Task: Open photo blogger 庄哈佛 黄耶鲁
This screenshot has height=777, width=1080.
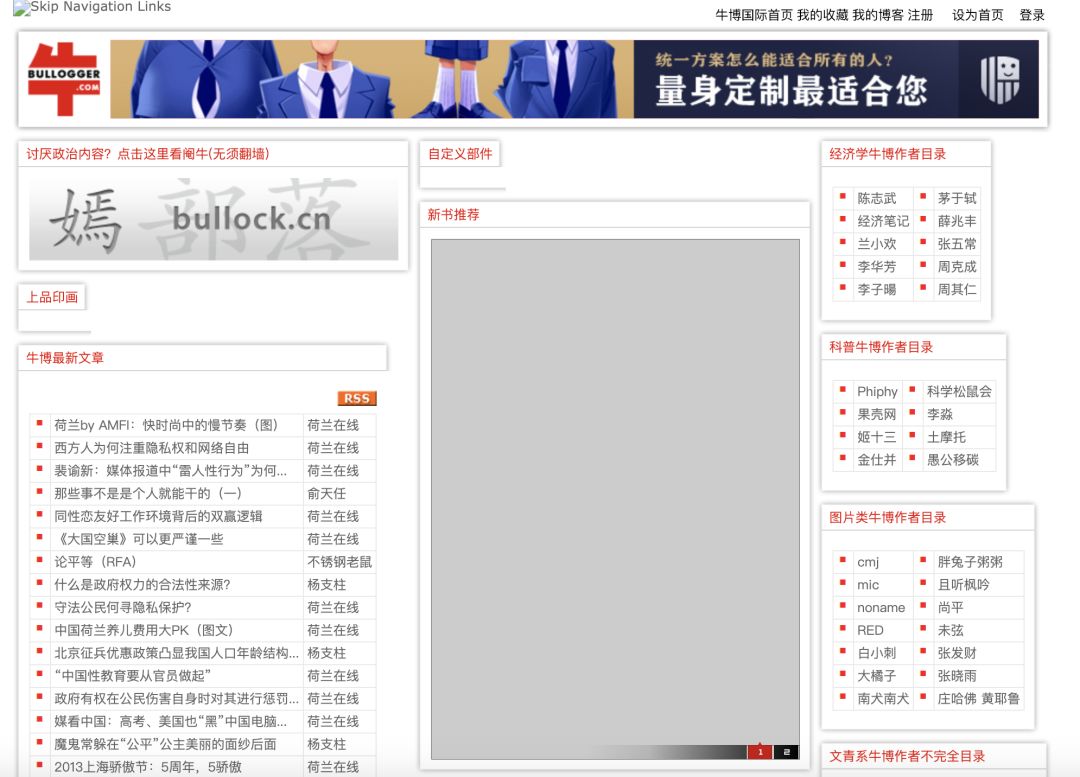Action: coord(978,698)
